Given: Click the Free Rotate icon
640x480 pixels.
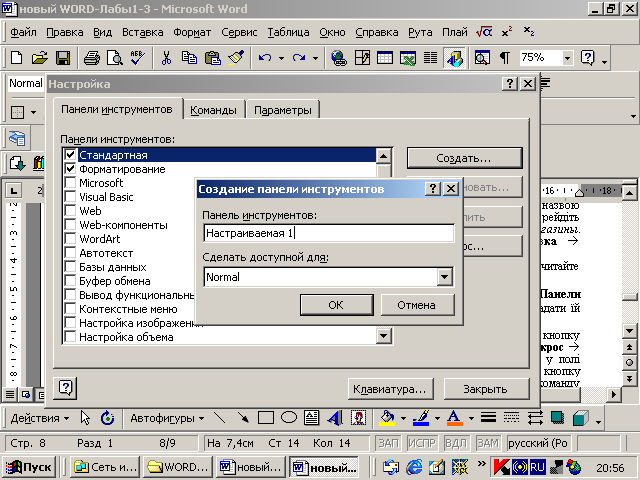Looking at the screenshot, I should tap(108, 418).
